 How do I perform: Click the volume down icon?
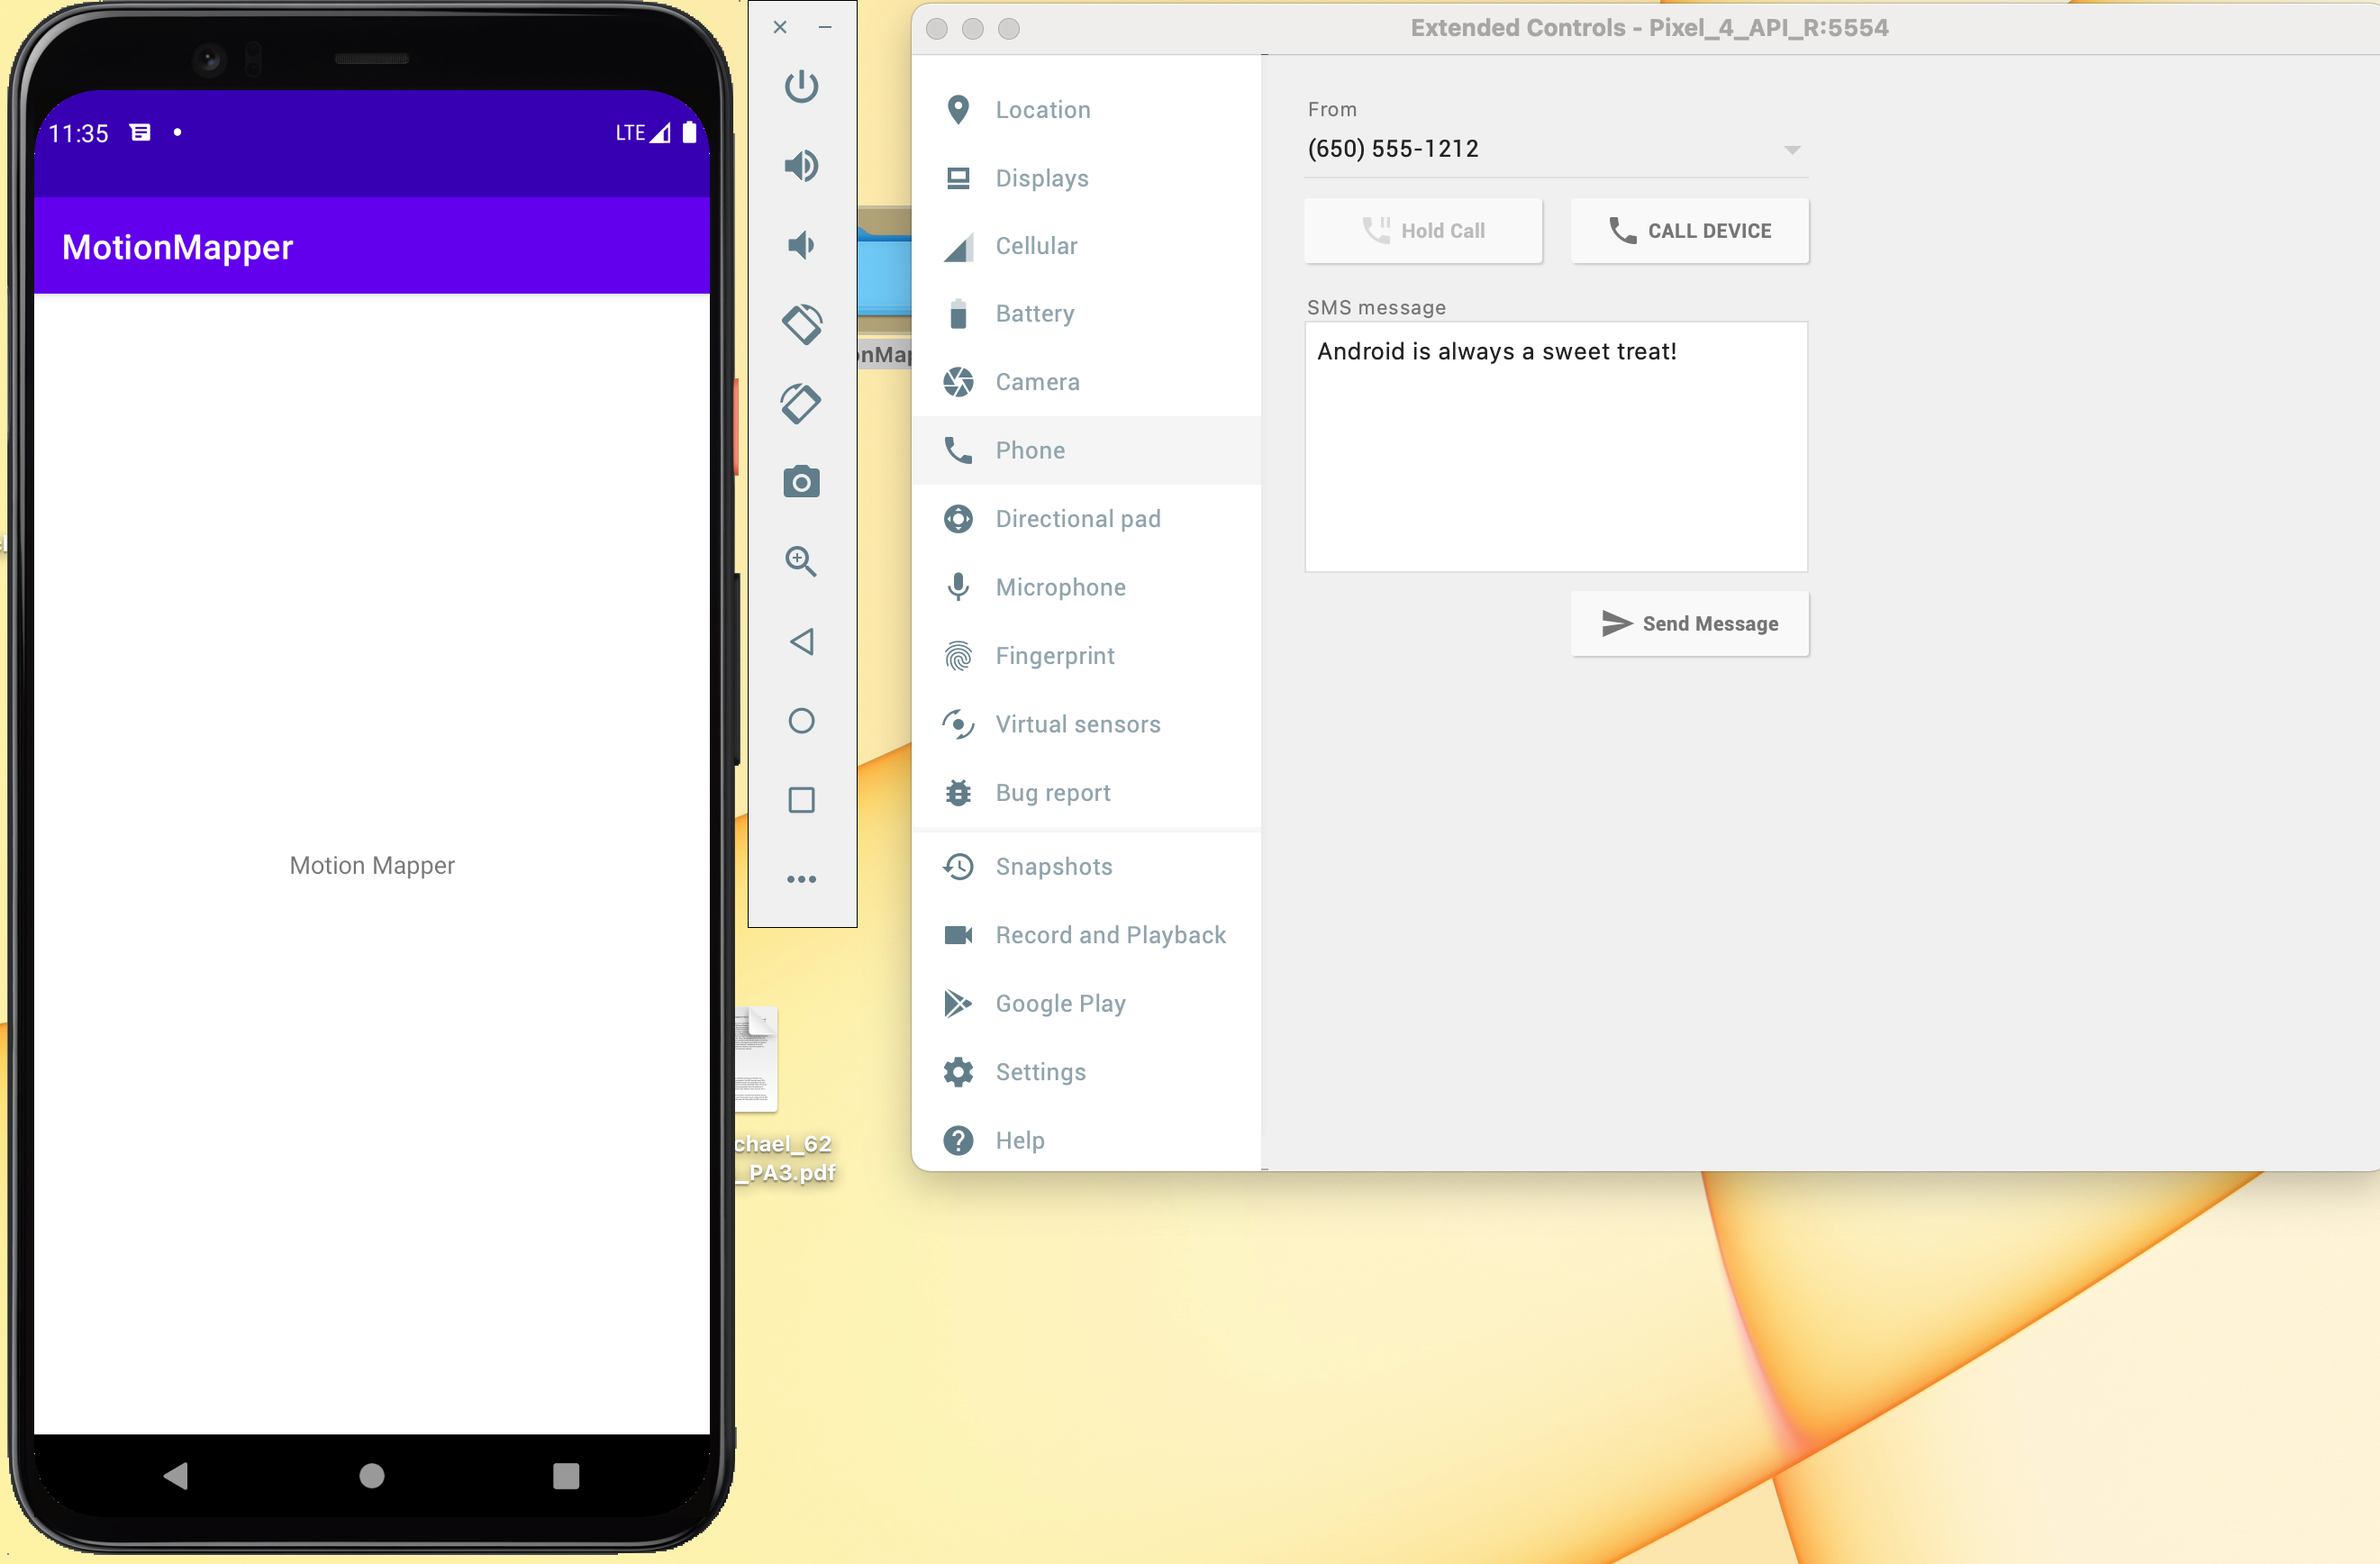click(801, 245)
